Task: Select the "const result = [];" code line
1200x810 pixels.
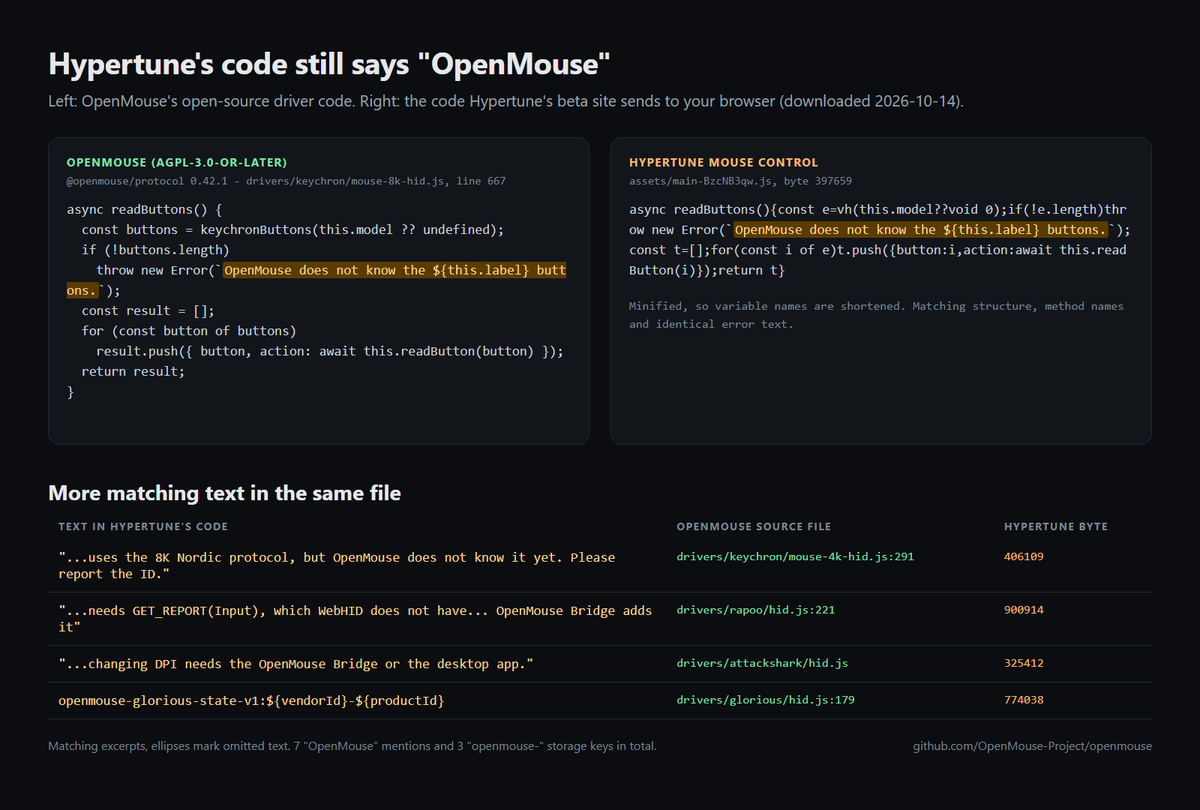Action: (x=148, y=311)
